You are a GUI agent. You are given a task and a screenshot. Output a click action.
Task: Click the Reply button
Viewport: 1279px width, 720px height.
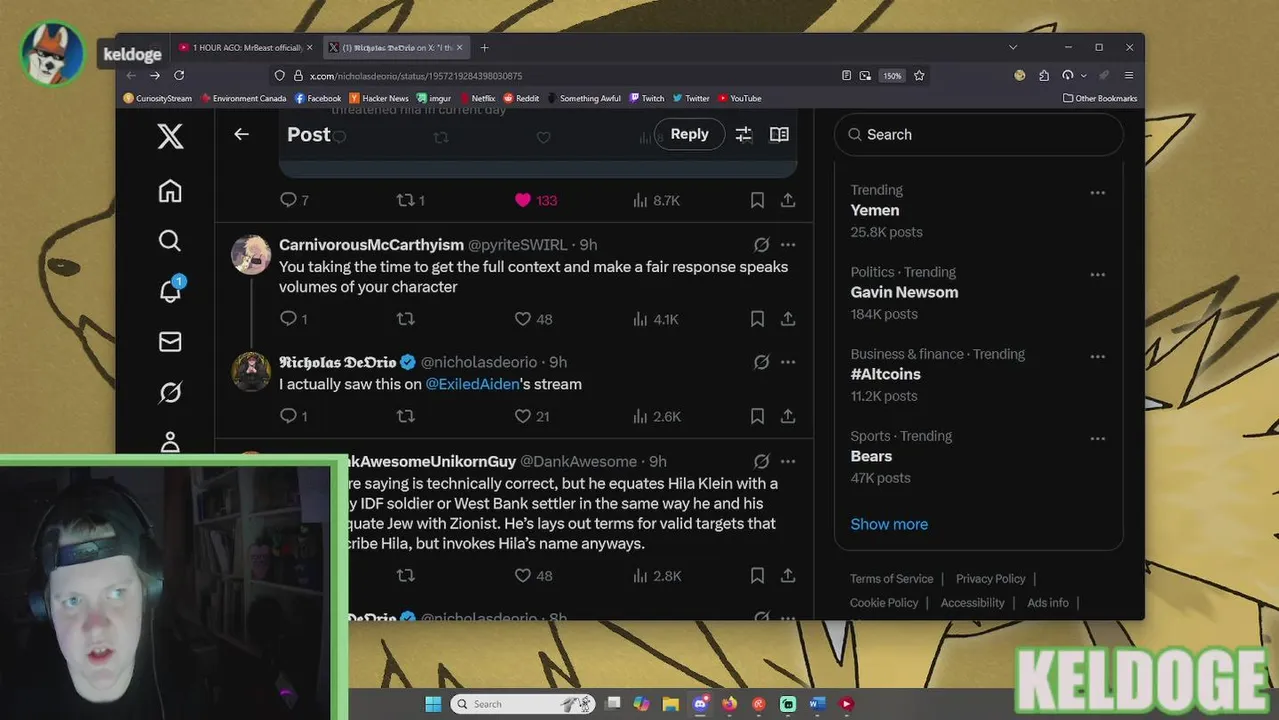689,134
